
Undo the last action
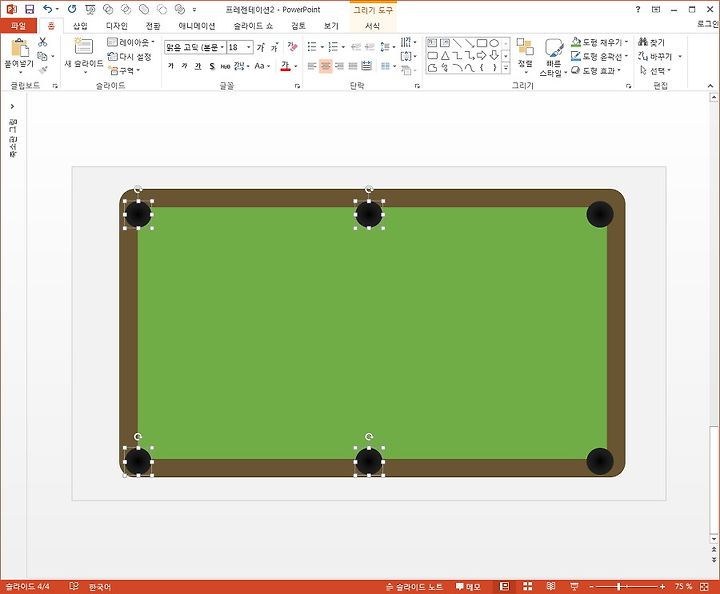point(48,9)
